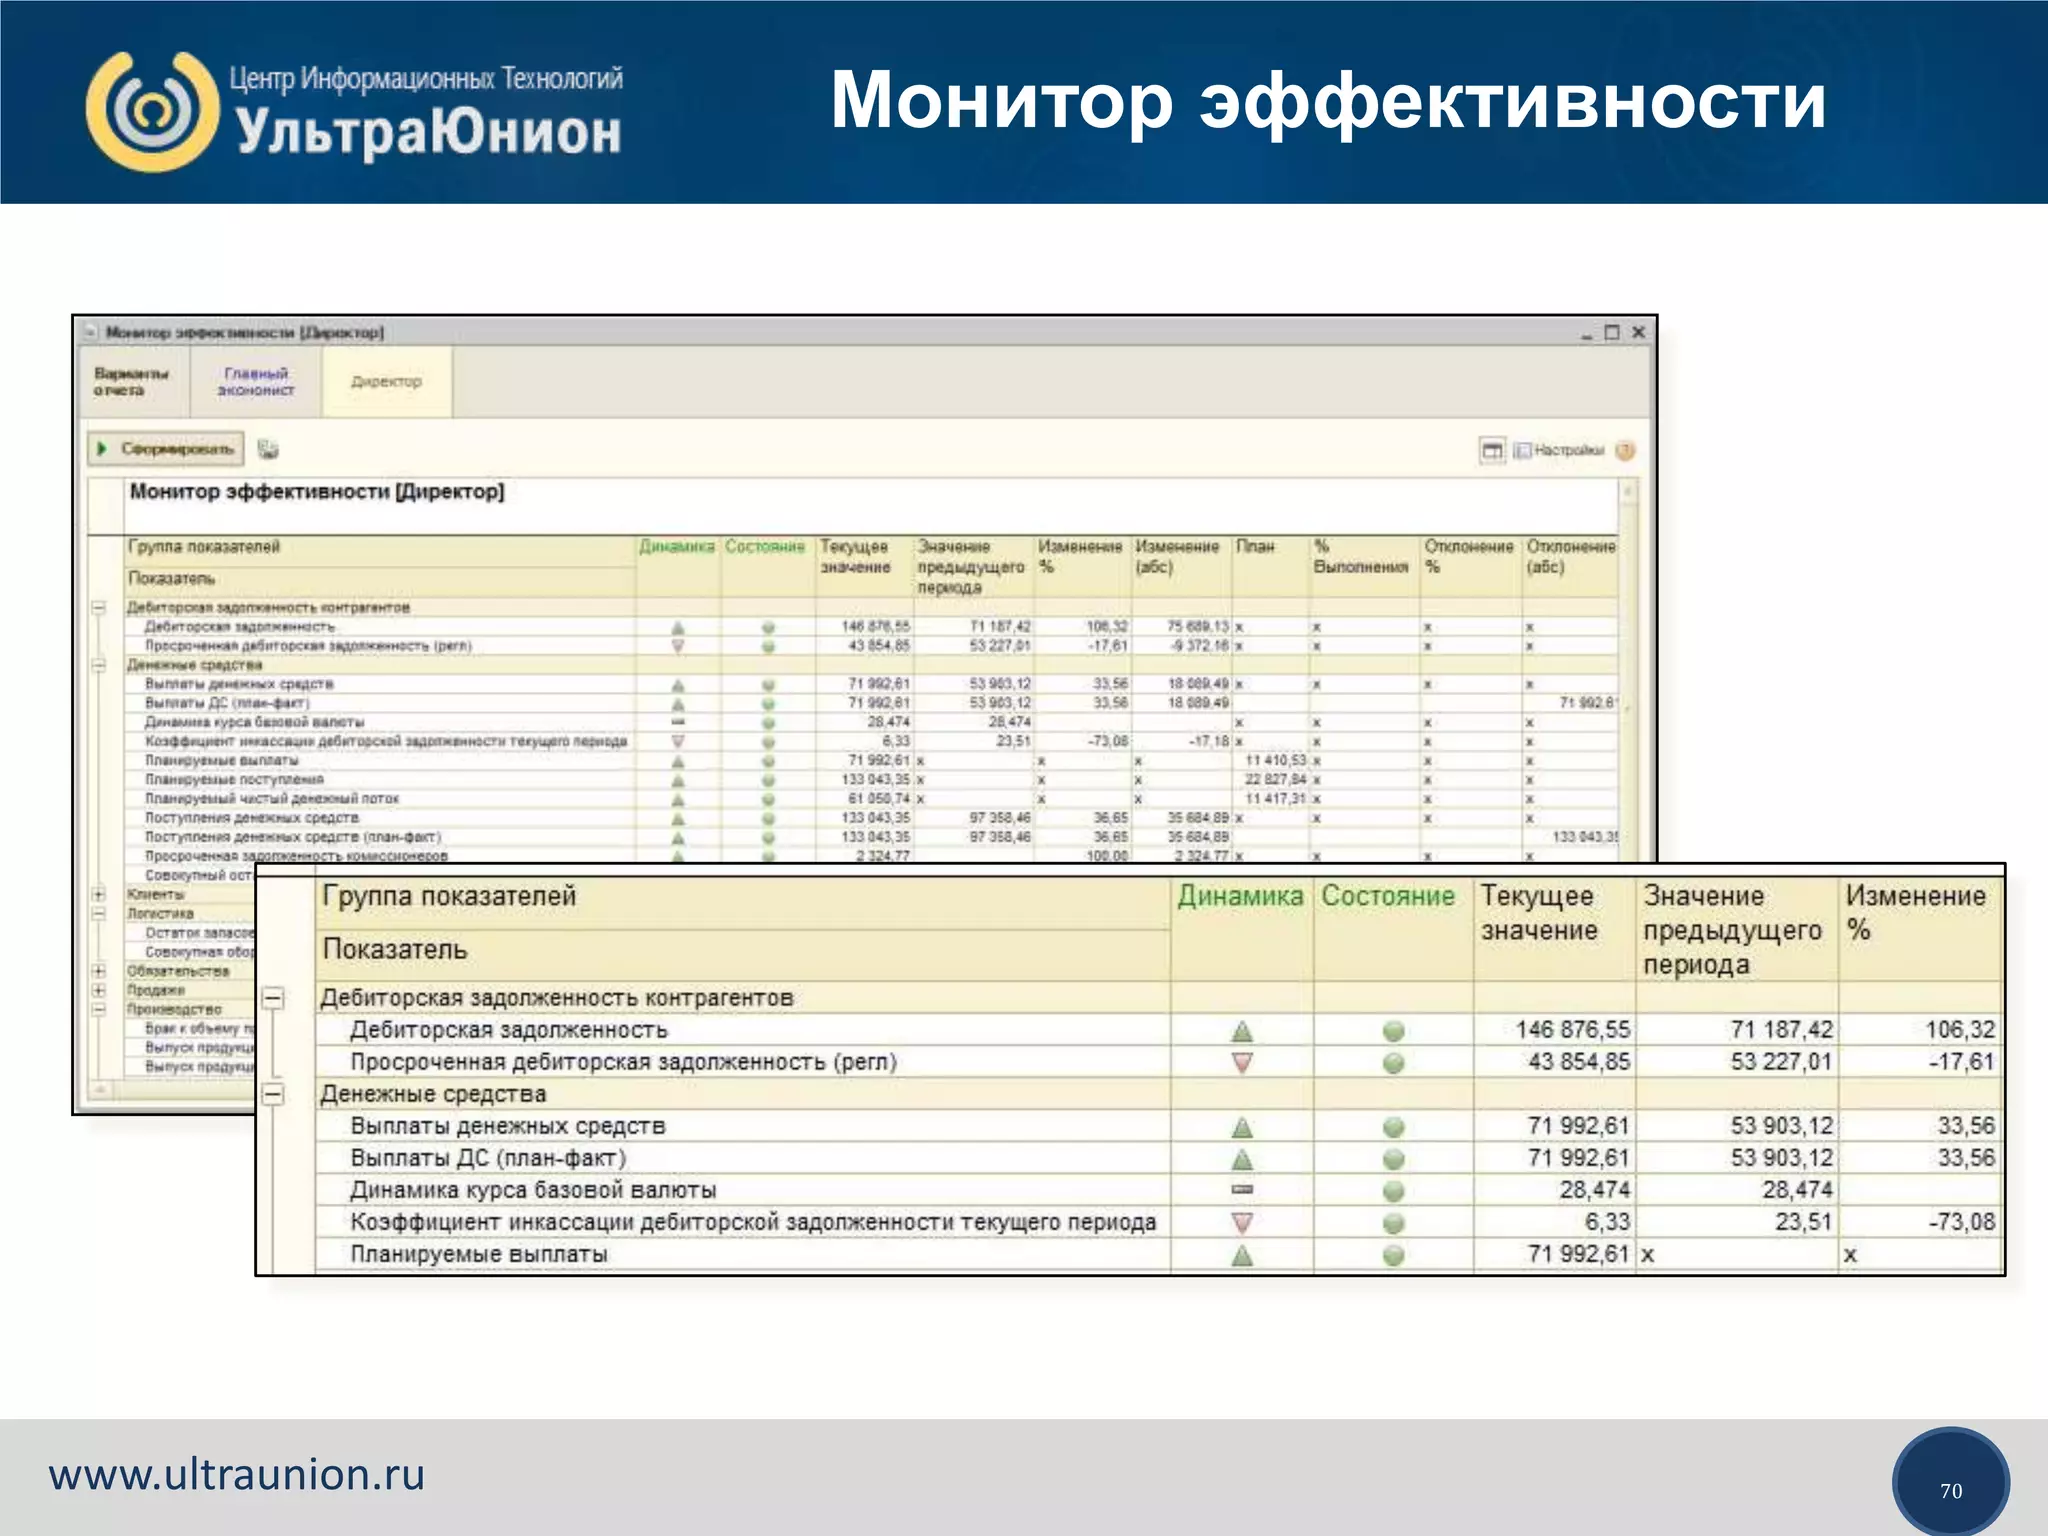Select the Директор tab
This screenshot has width=2048, height=1536.
pyautogui.click(x=386, y=382)
